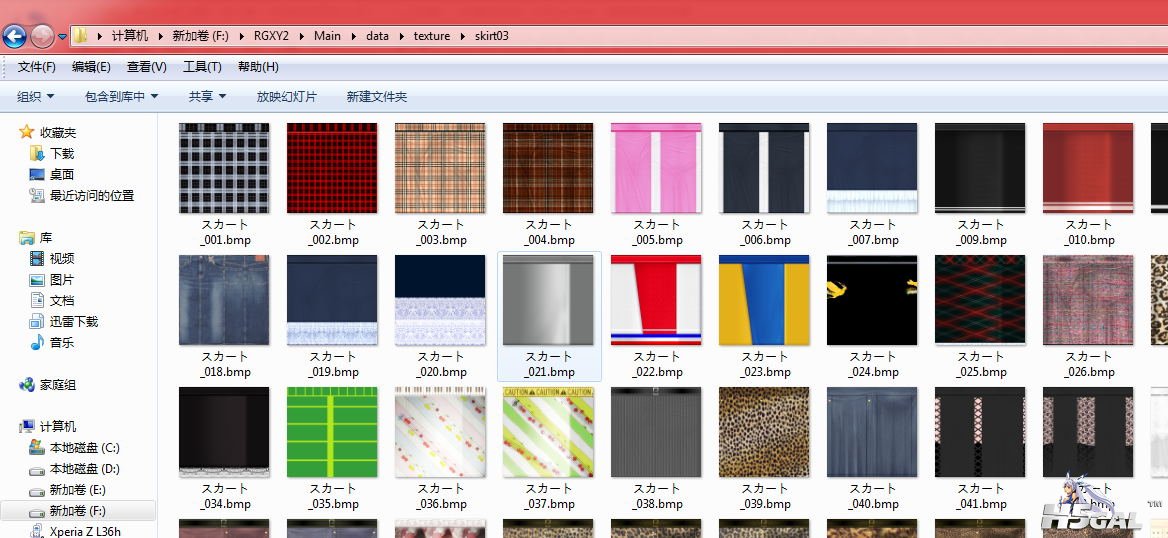Select 计算机 in the address path
This screenshot has width=1168, height=538.
[x=130, y=36]
